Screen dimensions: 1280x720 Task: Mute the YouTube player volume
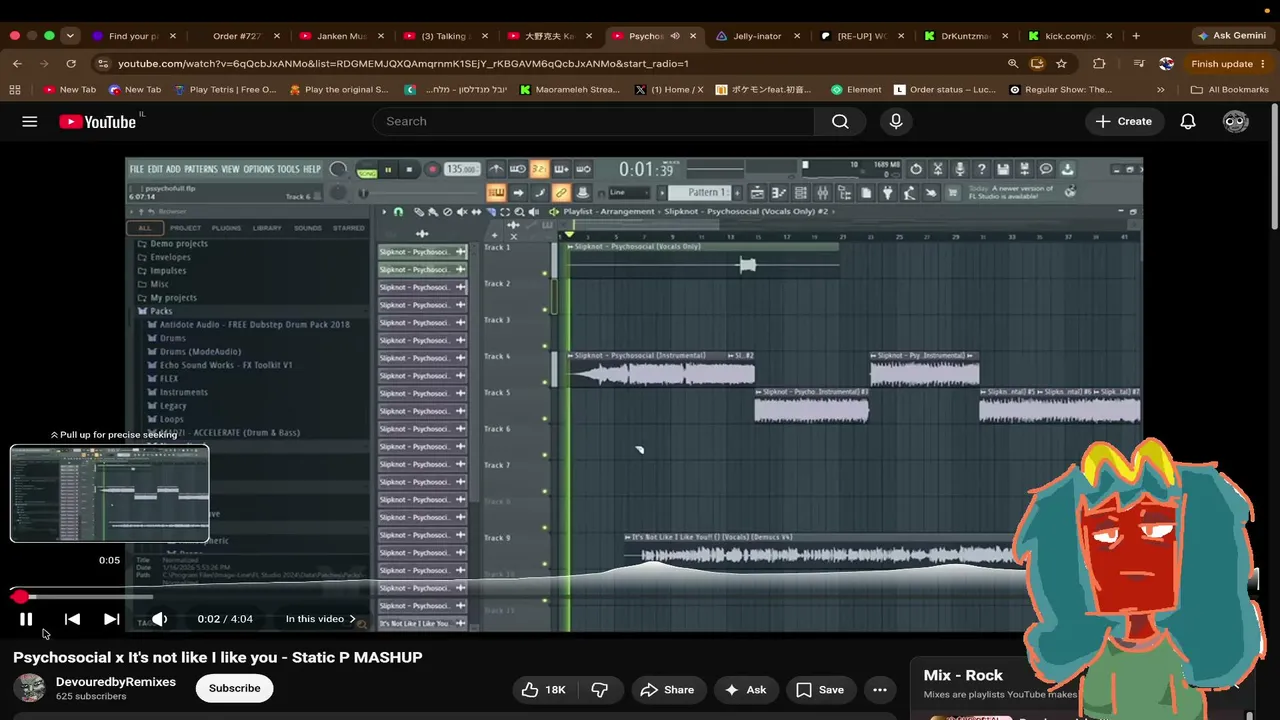(159, 619)
